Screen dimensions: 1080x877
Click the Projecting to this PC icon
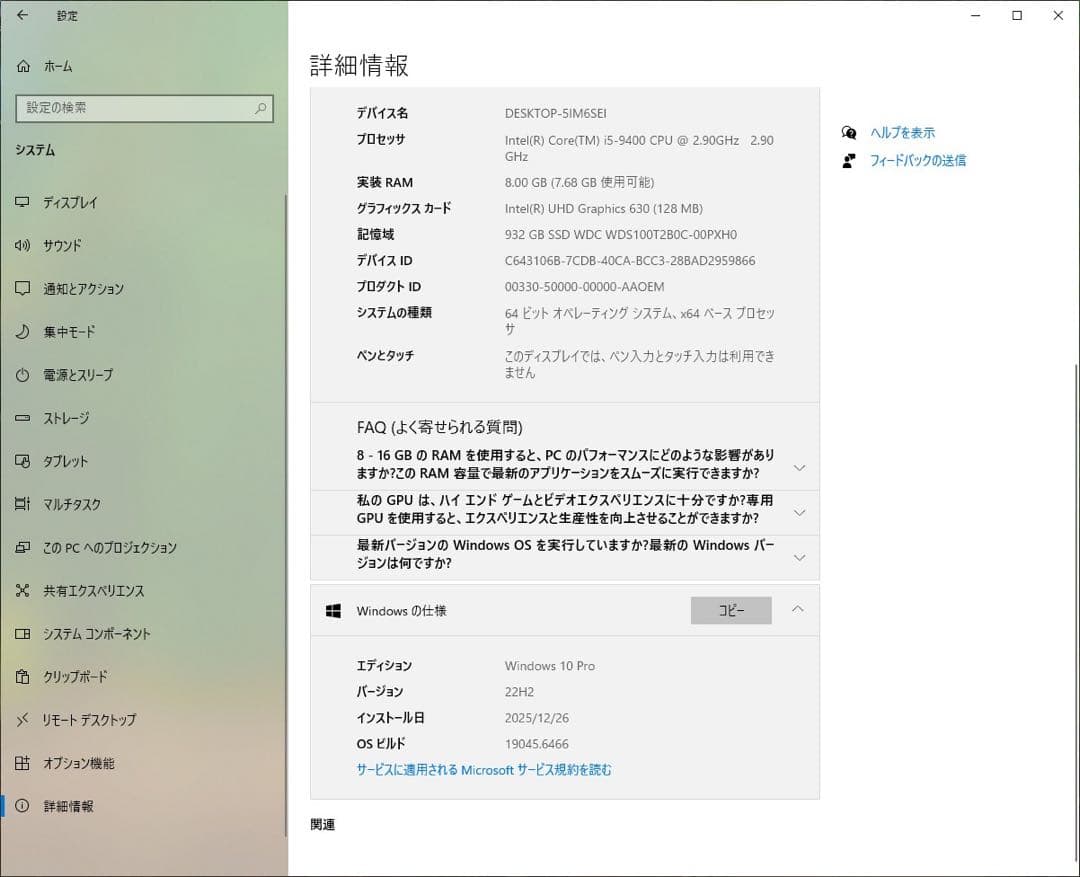click(22, 548)
